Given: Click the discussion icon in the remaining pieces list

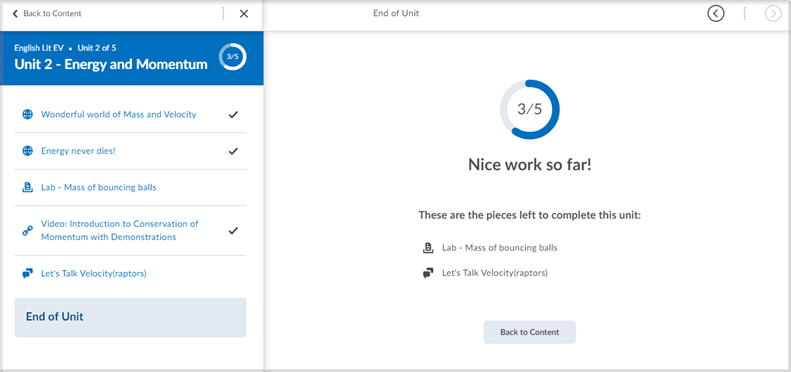Looking at the screenshot, I should [428, 273].
